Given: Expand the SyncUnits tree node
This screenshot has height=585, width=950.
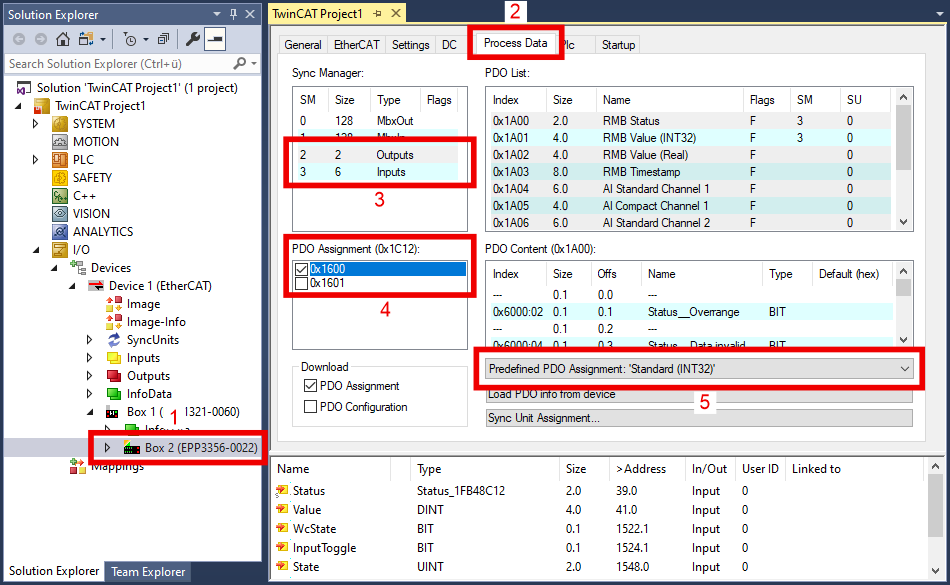Looking at the screenshot, I should (90, 340).
